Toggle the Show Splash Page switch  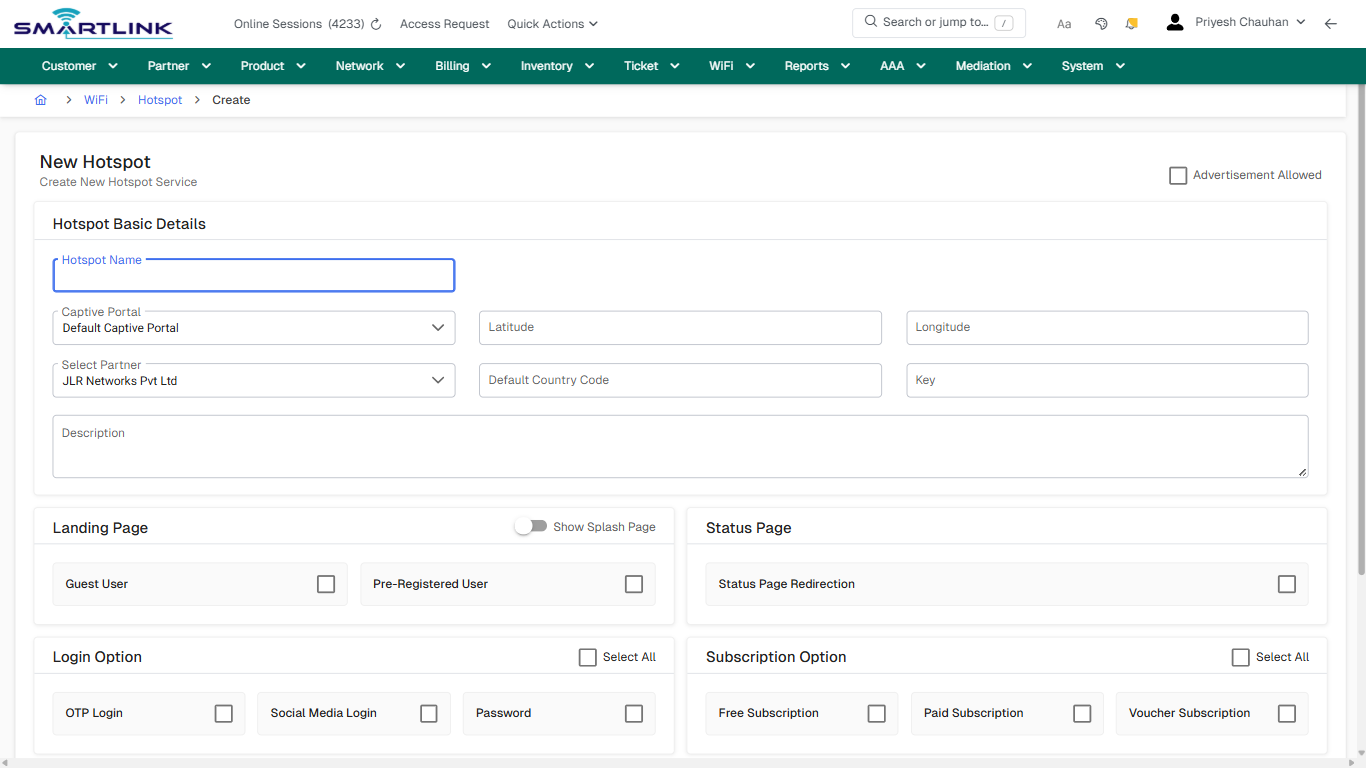531,526
